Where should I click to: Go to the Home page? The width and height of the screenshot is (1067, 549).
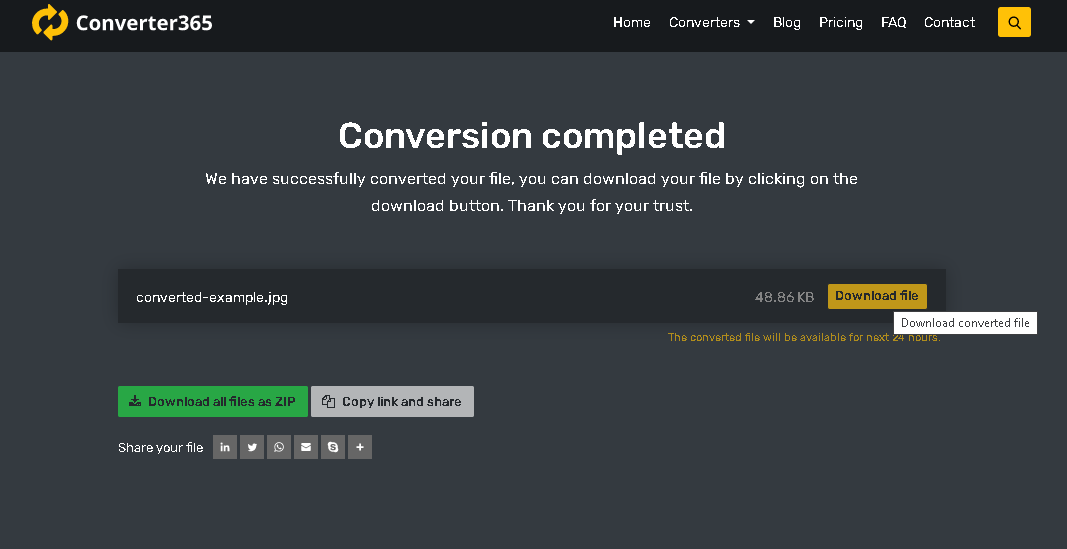632,22
